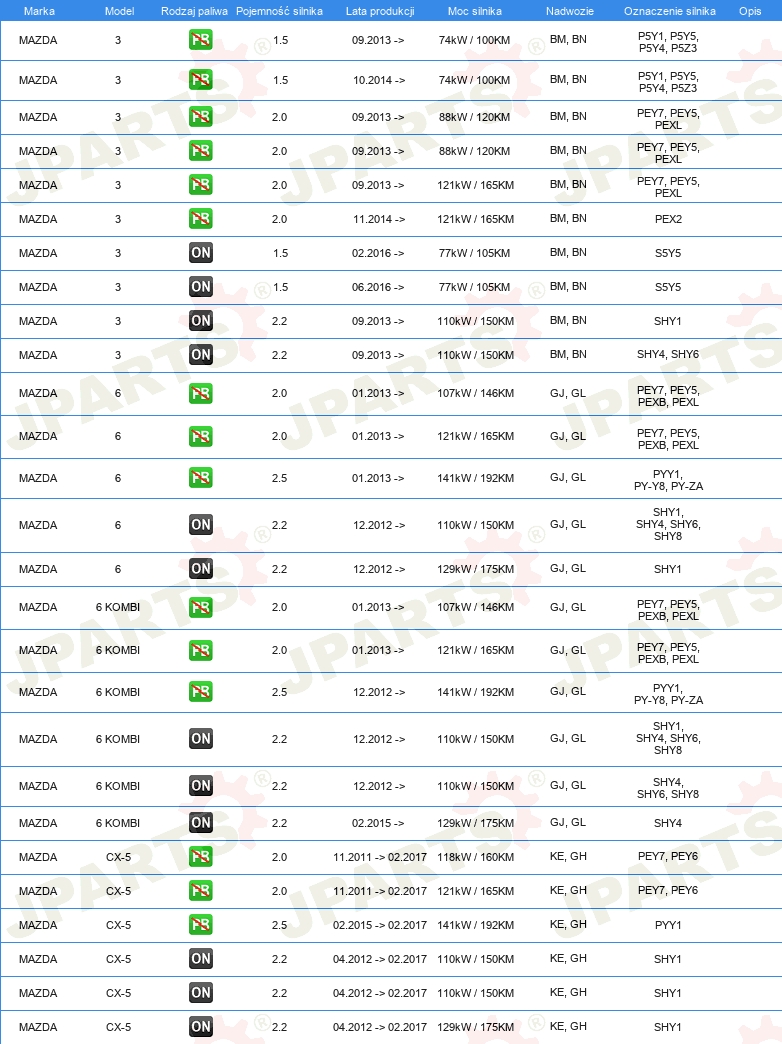
Task: Click petrol icon for 6 KOMBI 2.5 141kW
Action: coord(200,692)
